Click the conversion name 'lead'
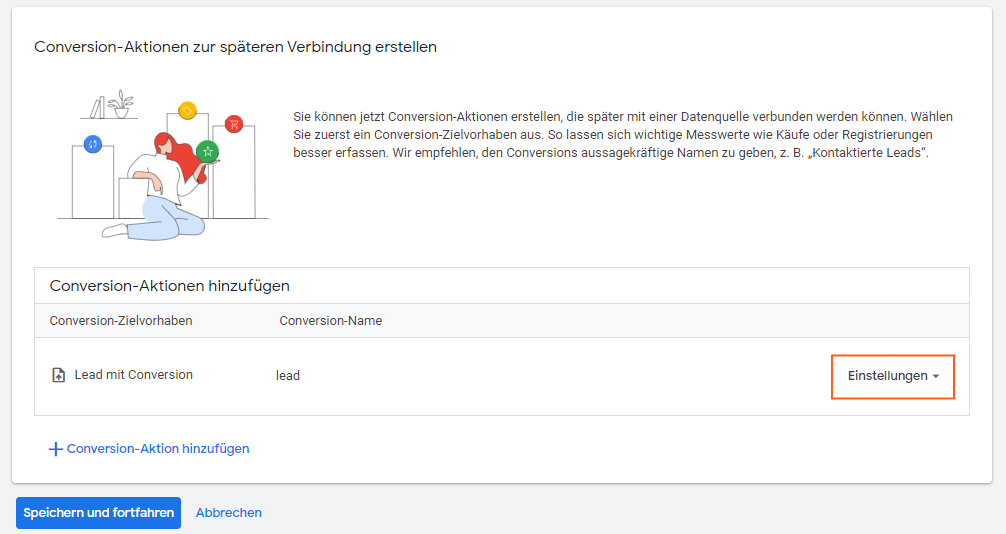Viewport: 1006px width, 534px height. 287,375
